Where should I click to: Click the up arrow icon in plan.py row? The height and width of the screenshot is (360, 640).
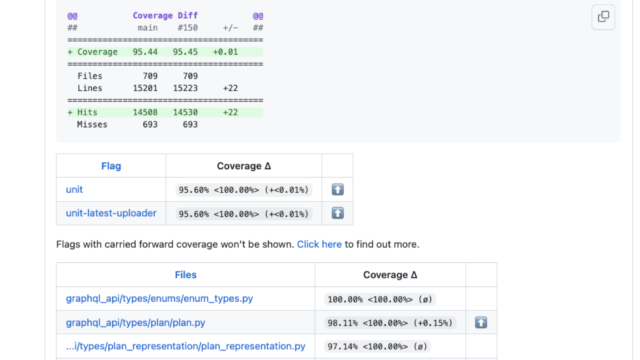point(481,322)
